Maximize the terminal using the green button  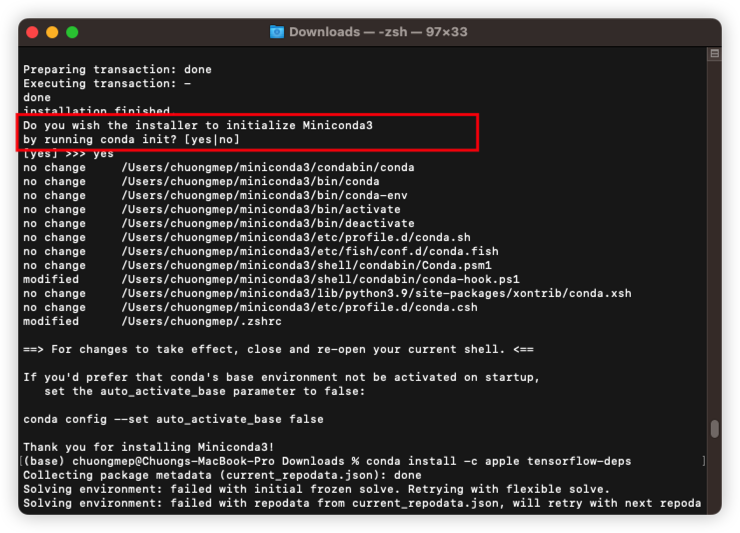[72, 32]
